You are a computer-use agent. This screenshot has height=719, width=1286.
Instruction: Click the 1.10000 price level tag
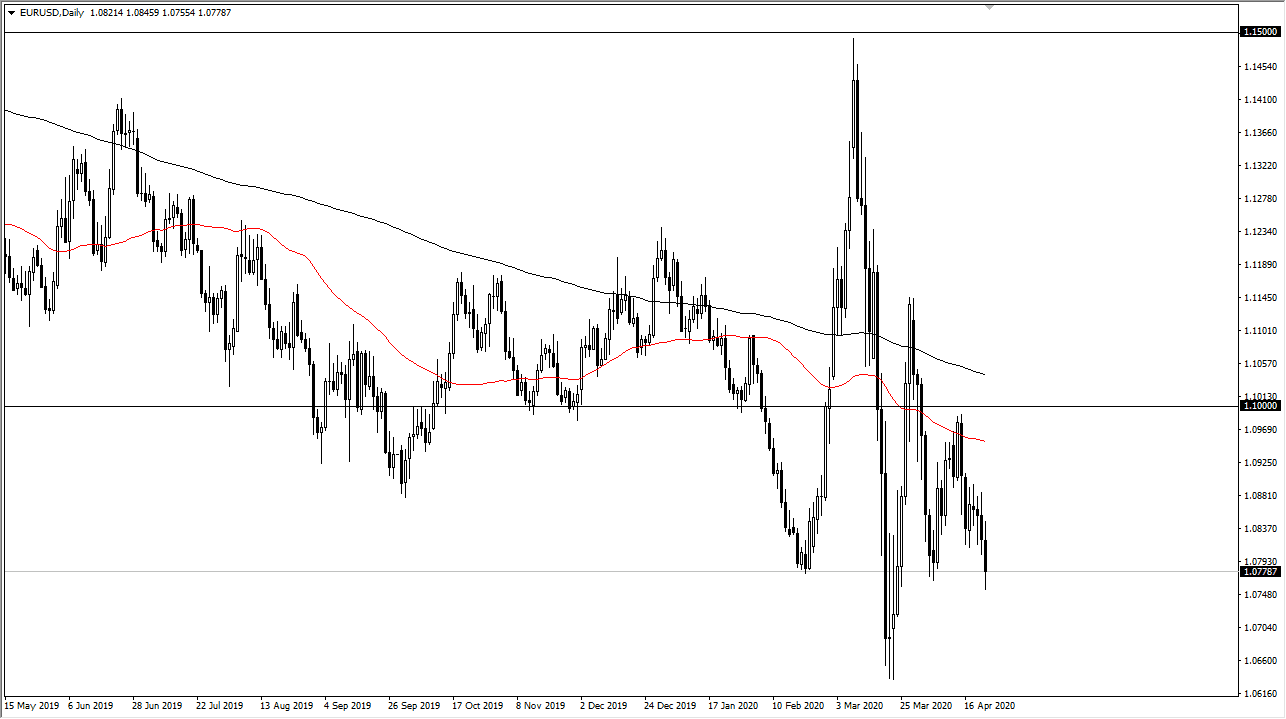(x=1260, y=406)
